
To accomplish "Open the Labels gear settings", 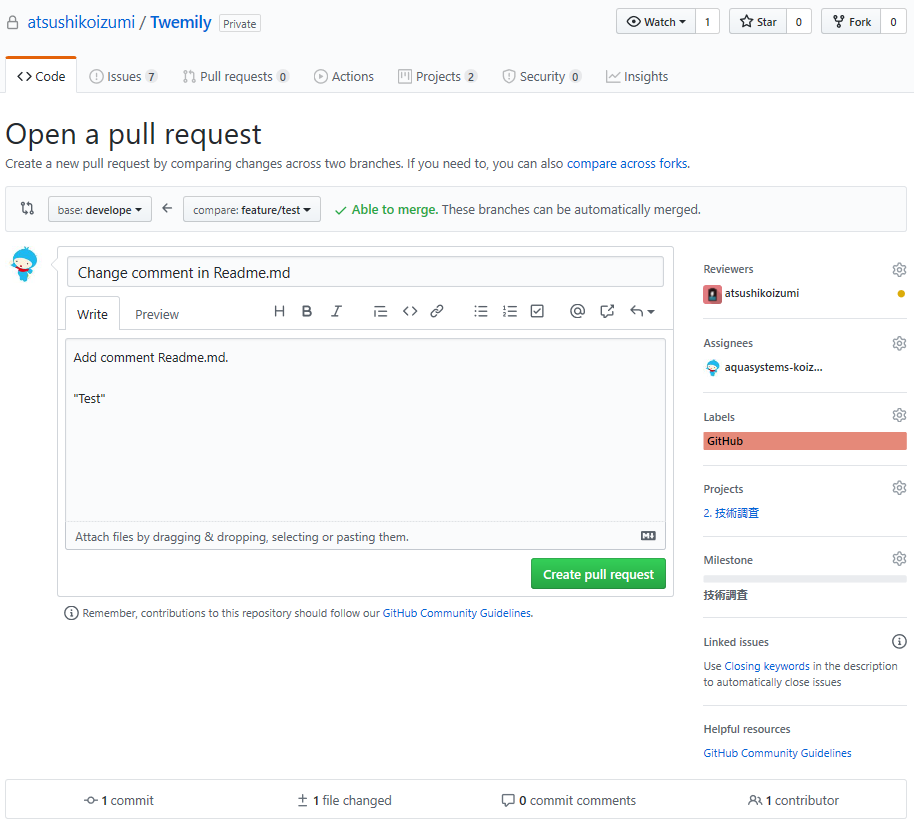I will [x=899, y=416].
